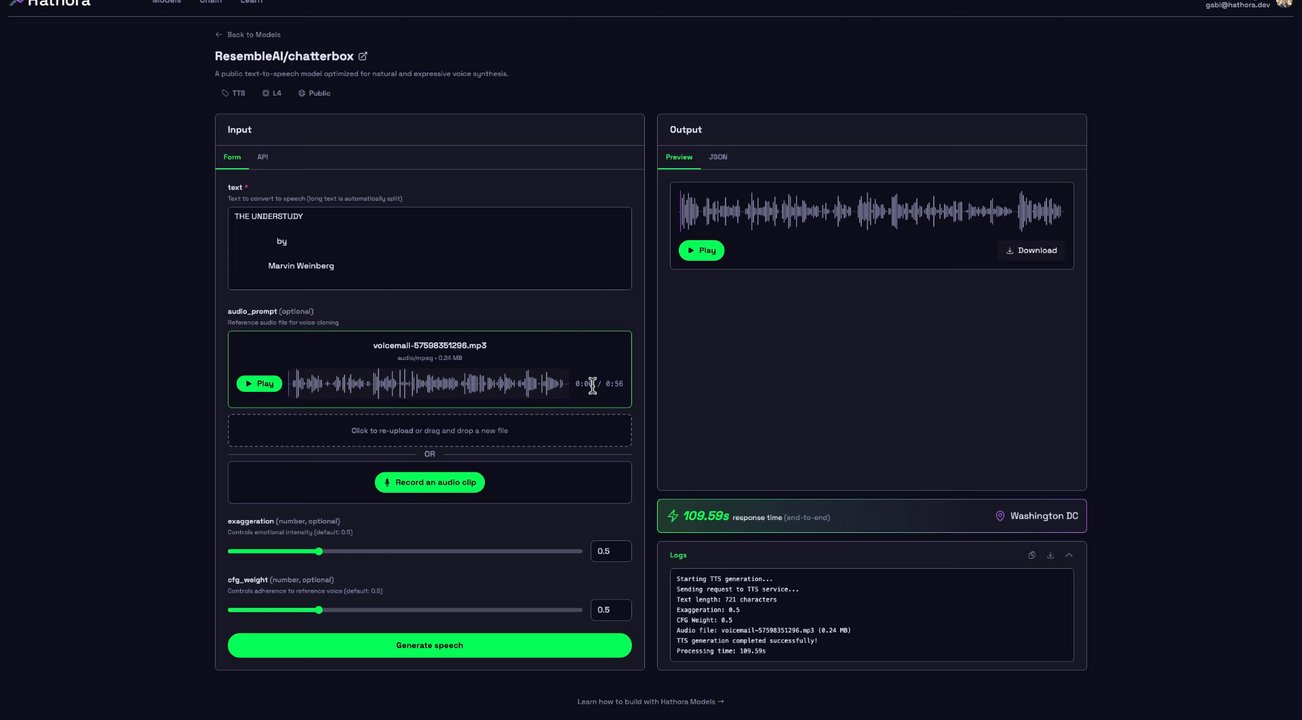Click the 0:56 audio duration text

[614, 384]
